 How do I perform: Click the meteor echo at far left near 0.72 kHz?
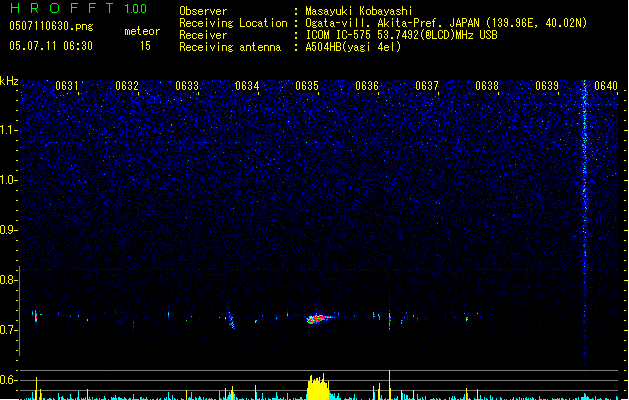[36, 317]
